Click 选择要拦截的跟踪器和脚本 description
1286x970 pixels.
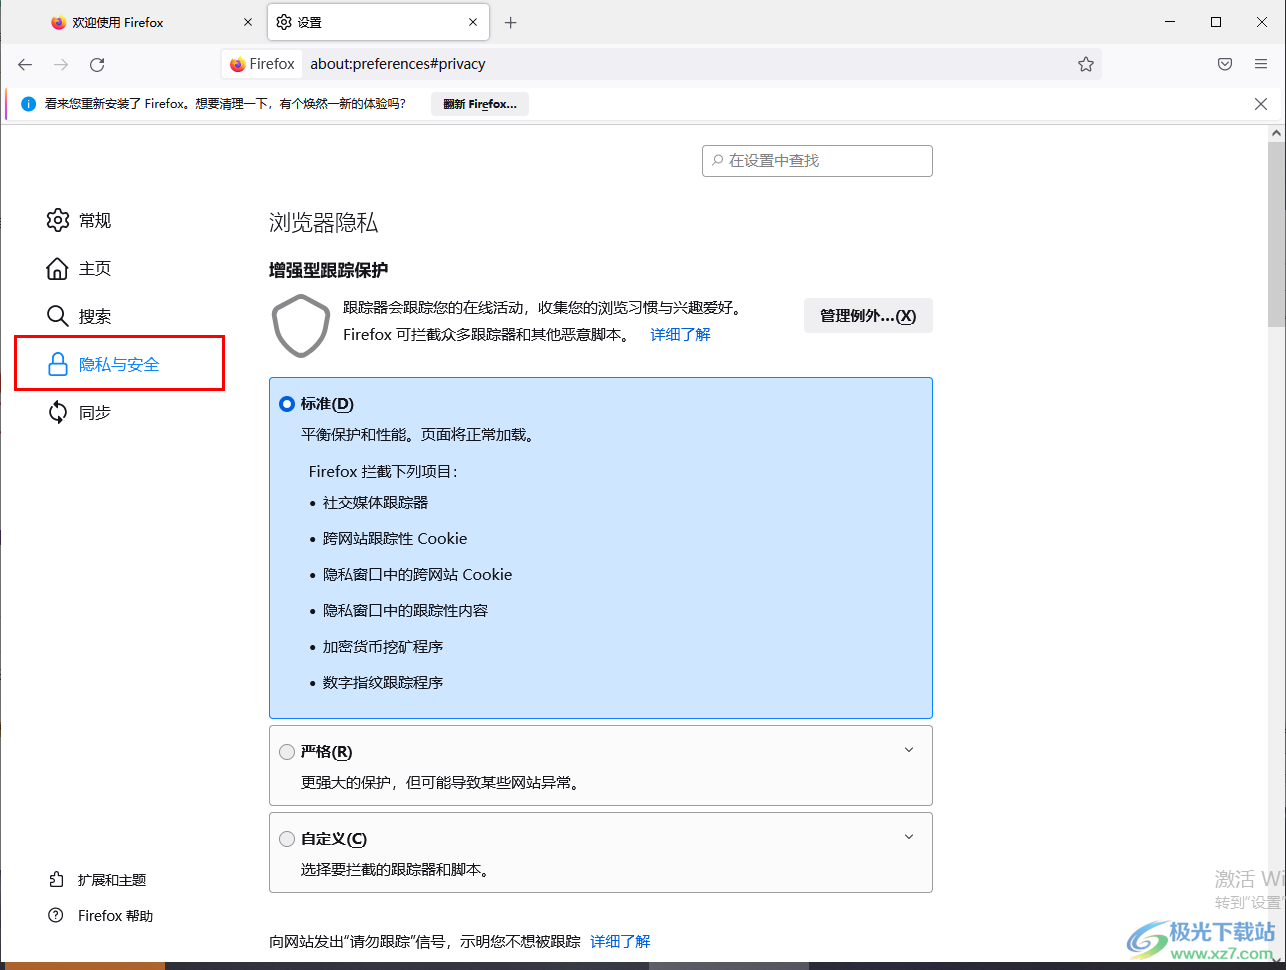pyautogui.click(x=395, y=869)
